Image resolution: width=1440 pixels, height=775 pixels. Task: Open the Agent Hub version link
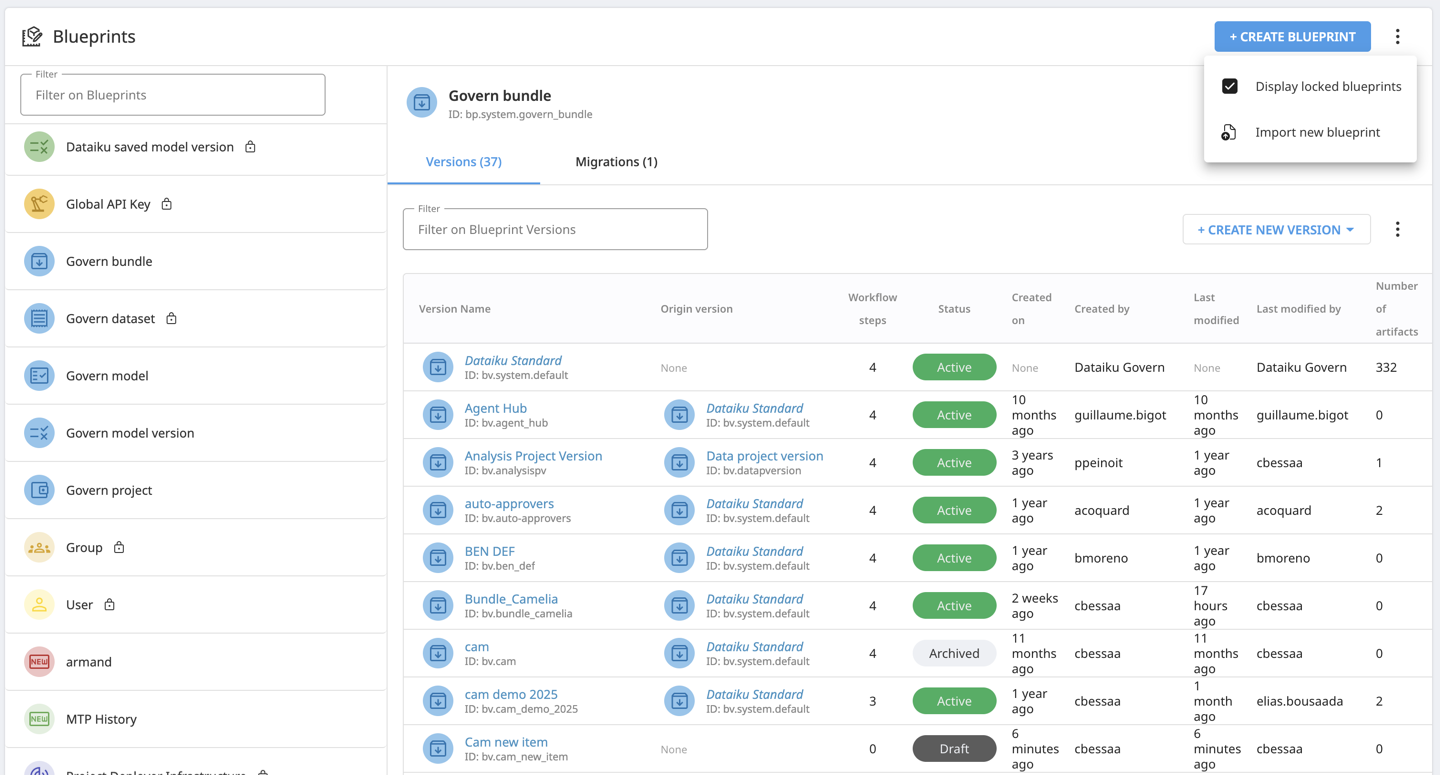495,408
